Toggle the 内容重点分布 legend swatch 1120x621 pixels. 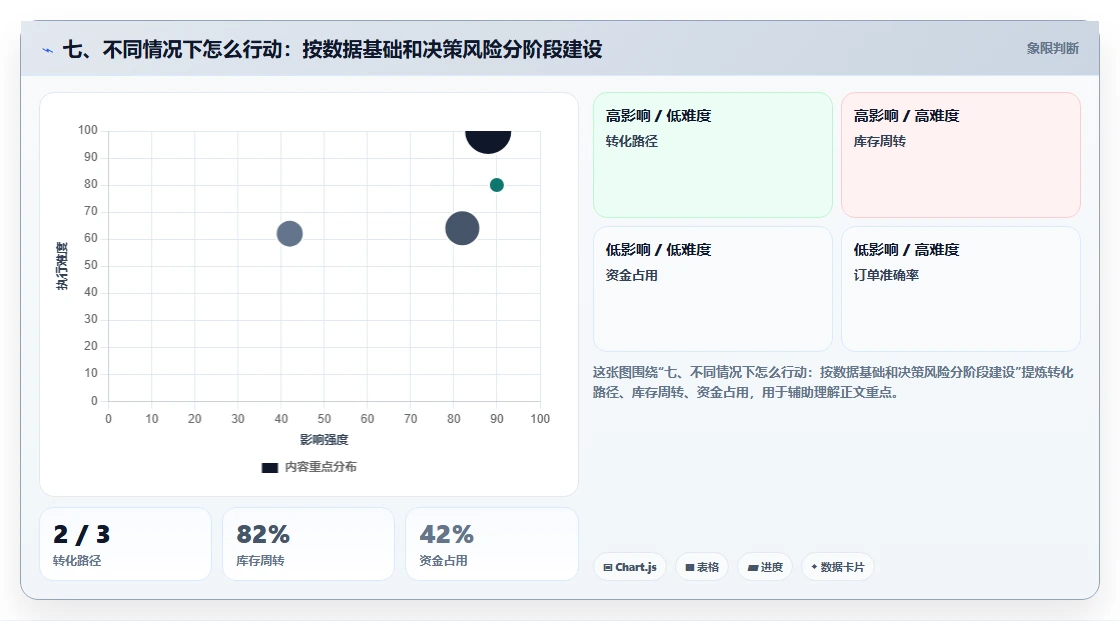(269, 467)
